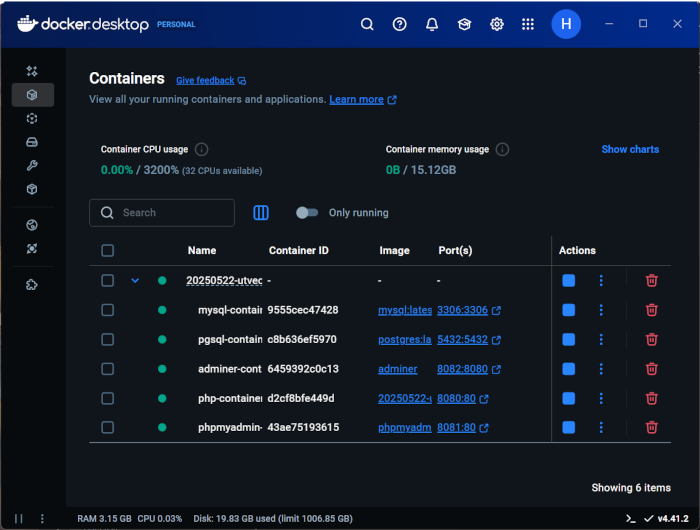Collapse the 20250522-utvec compose group

click(135, 281)
